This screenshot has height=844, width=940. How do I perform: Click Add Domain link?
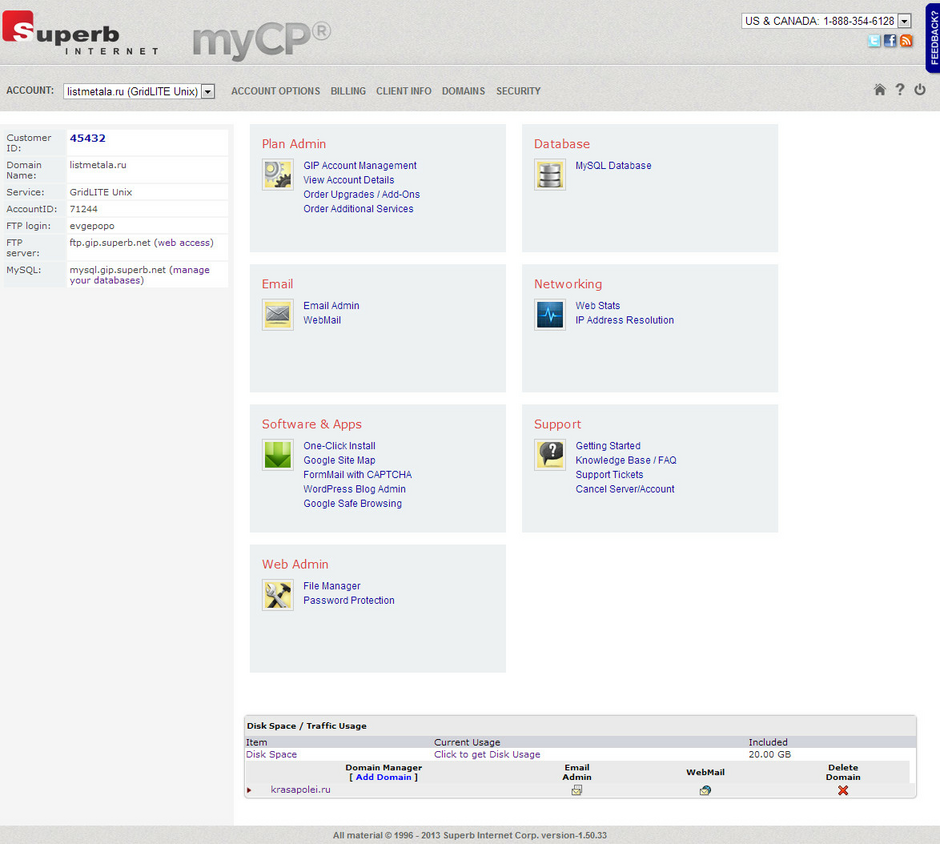[x=384, y=777]
